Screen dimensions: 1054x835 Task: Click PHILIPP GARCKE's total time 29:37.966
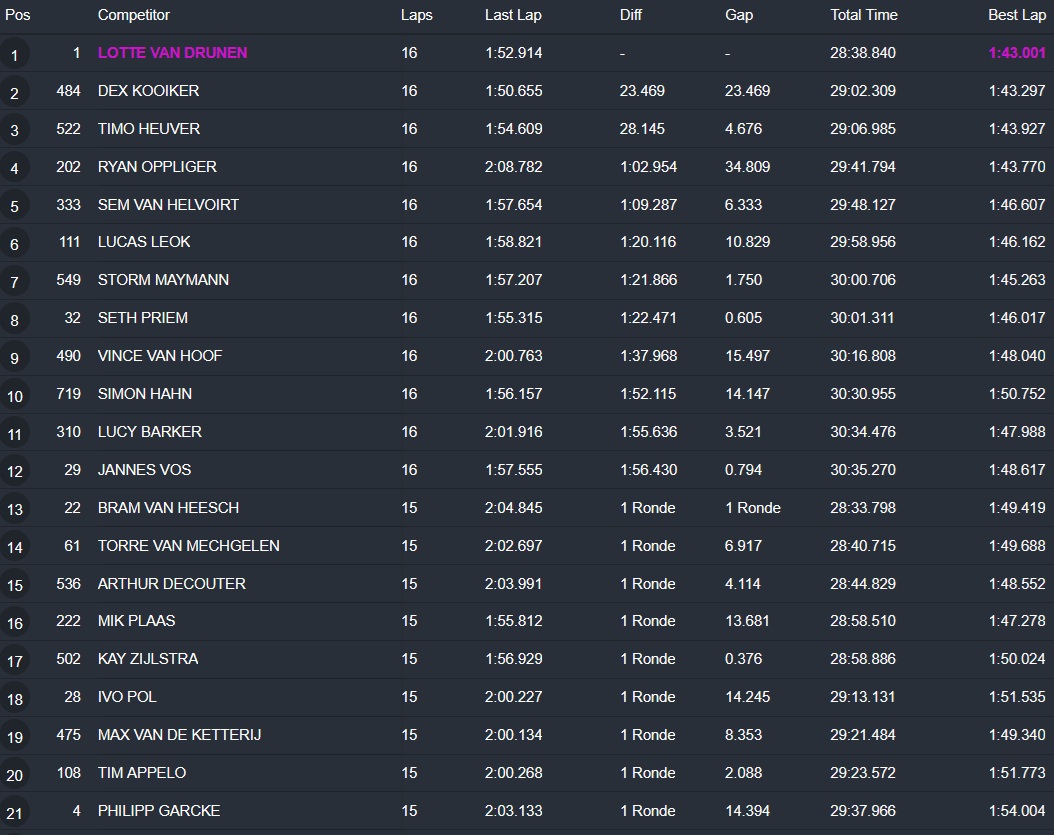click(862, 811)
